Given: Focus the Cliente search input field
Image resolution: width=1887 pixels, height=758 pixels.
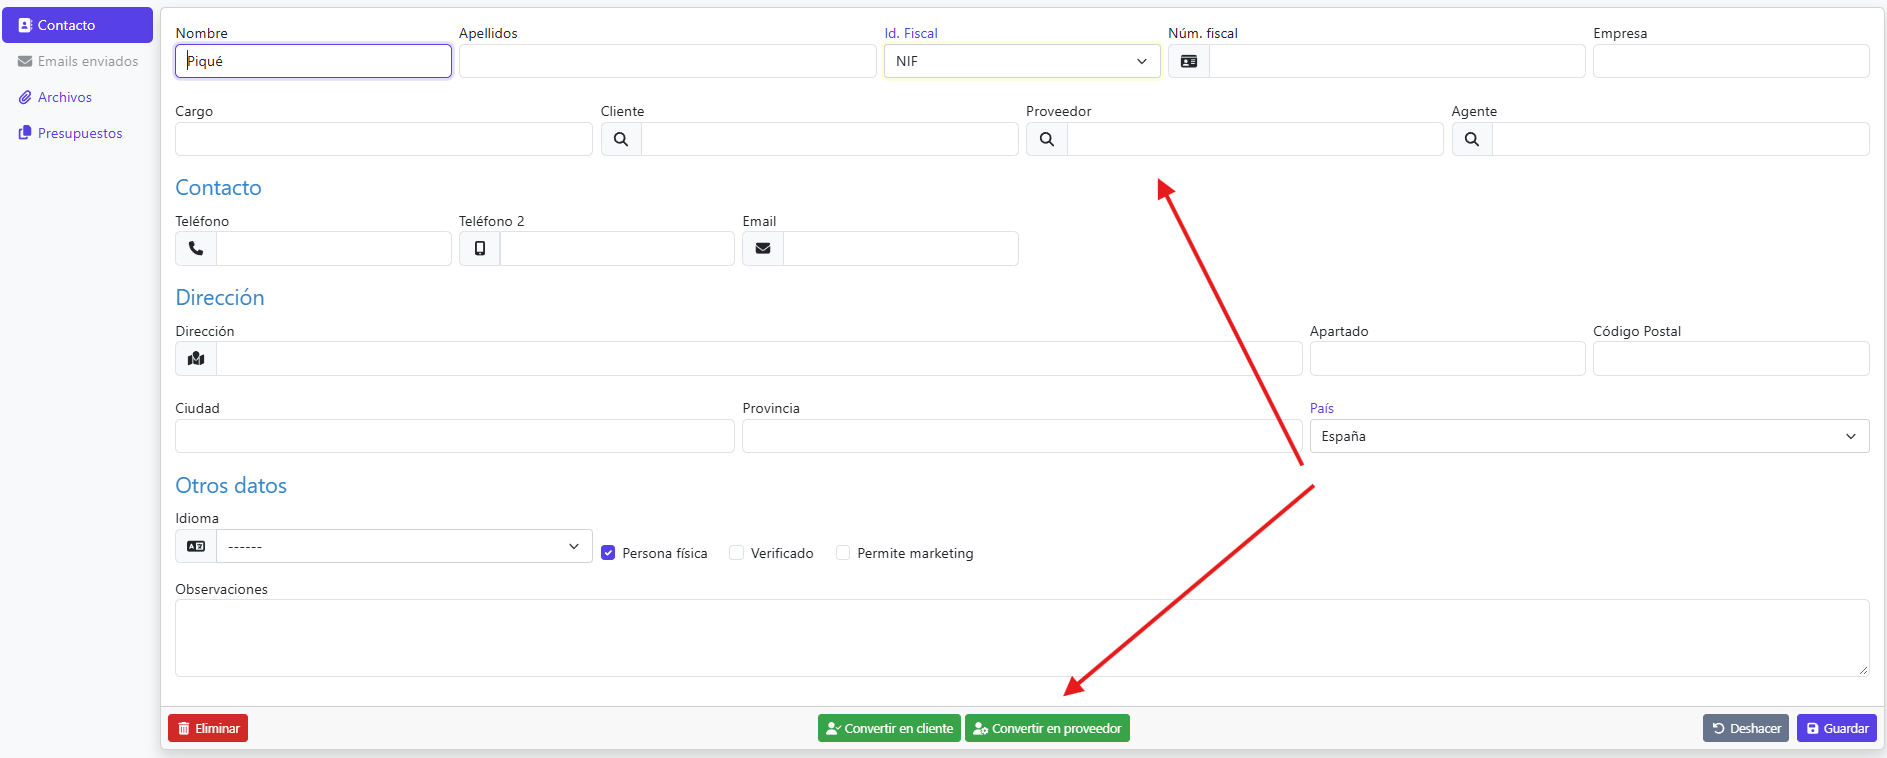Looking at the screenshot, I should [830, 139].
